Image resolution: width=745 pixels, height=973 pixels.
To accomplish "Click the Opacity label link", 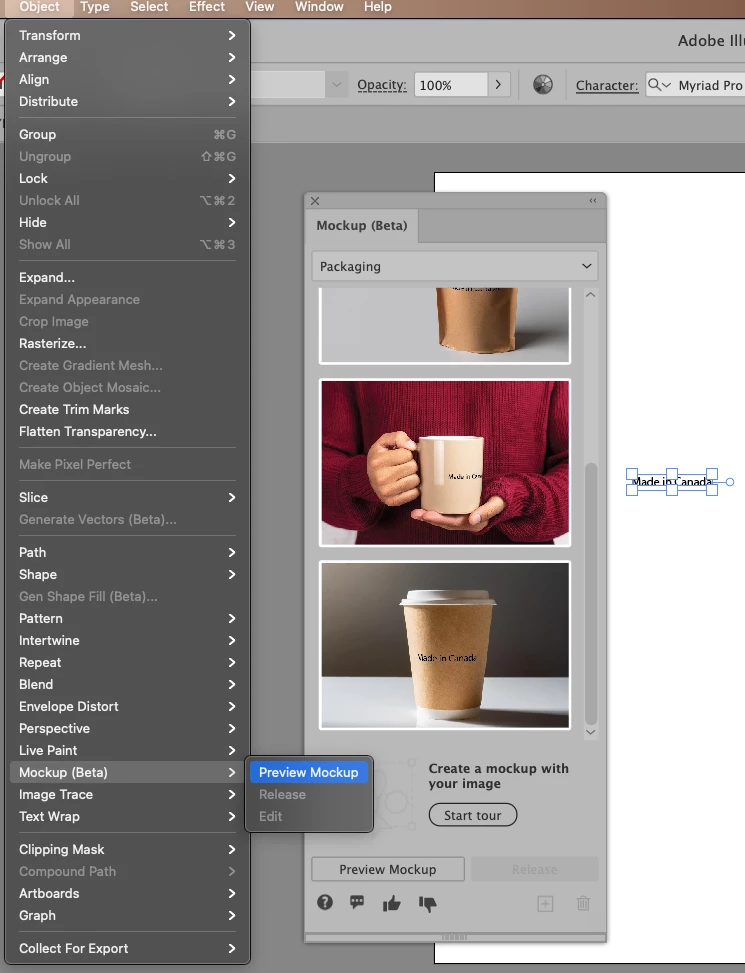I will pos(381,85).
